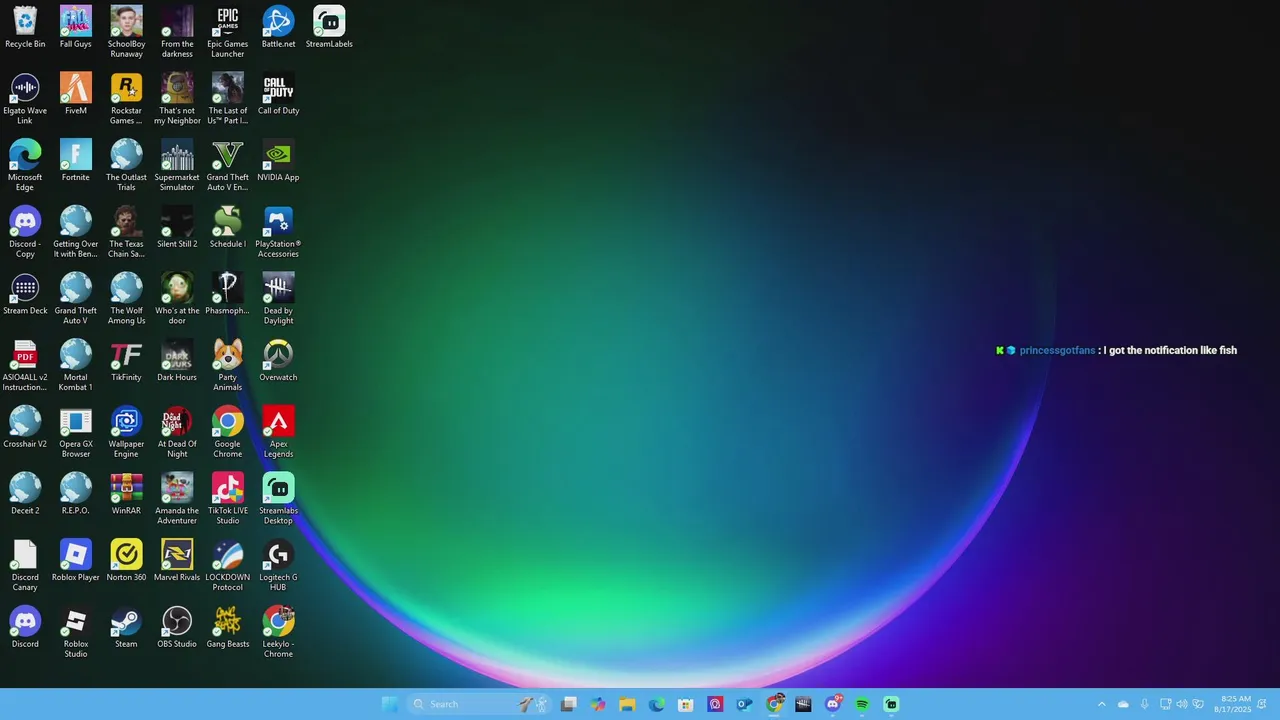Select the Party Animals desktop icon
This screenshot has width=1280, height=720.
[228, 365]
